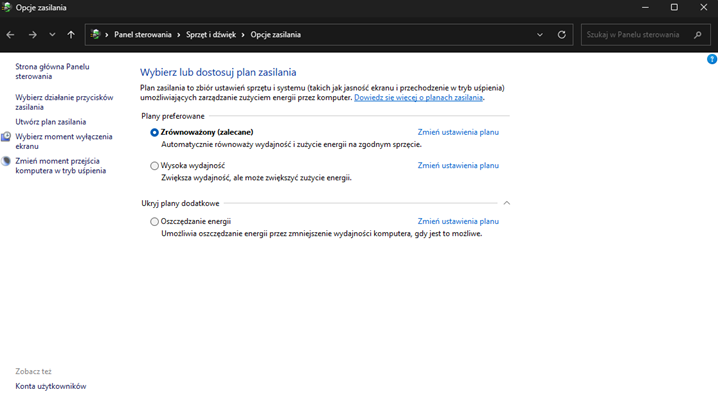Maximize the Opcje zasilania window
Screen dimensions: 718x401
674,7
